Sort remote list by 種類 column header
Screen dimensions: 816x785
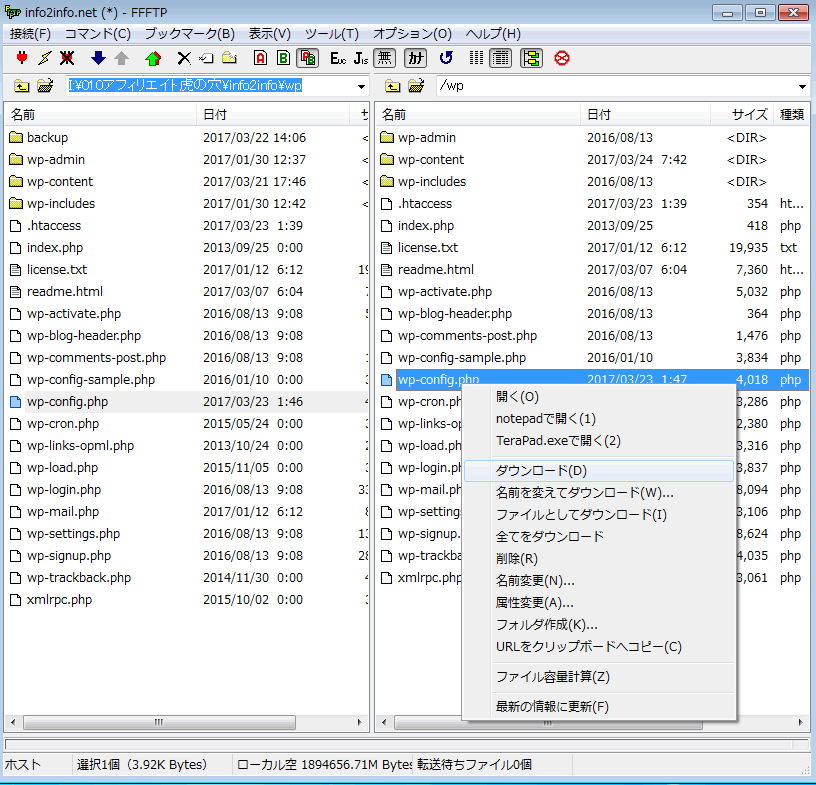point(791,115)
